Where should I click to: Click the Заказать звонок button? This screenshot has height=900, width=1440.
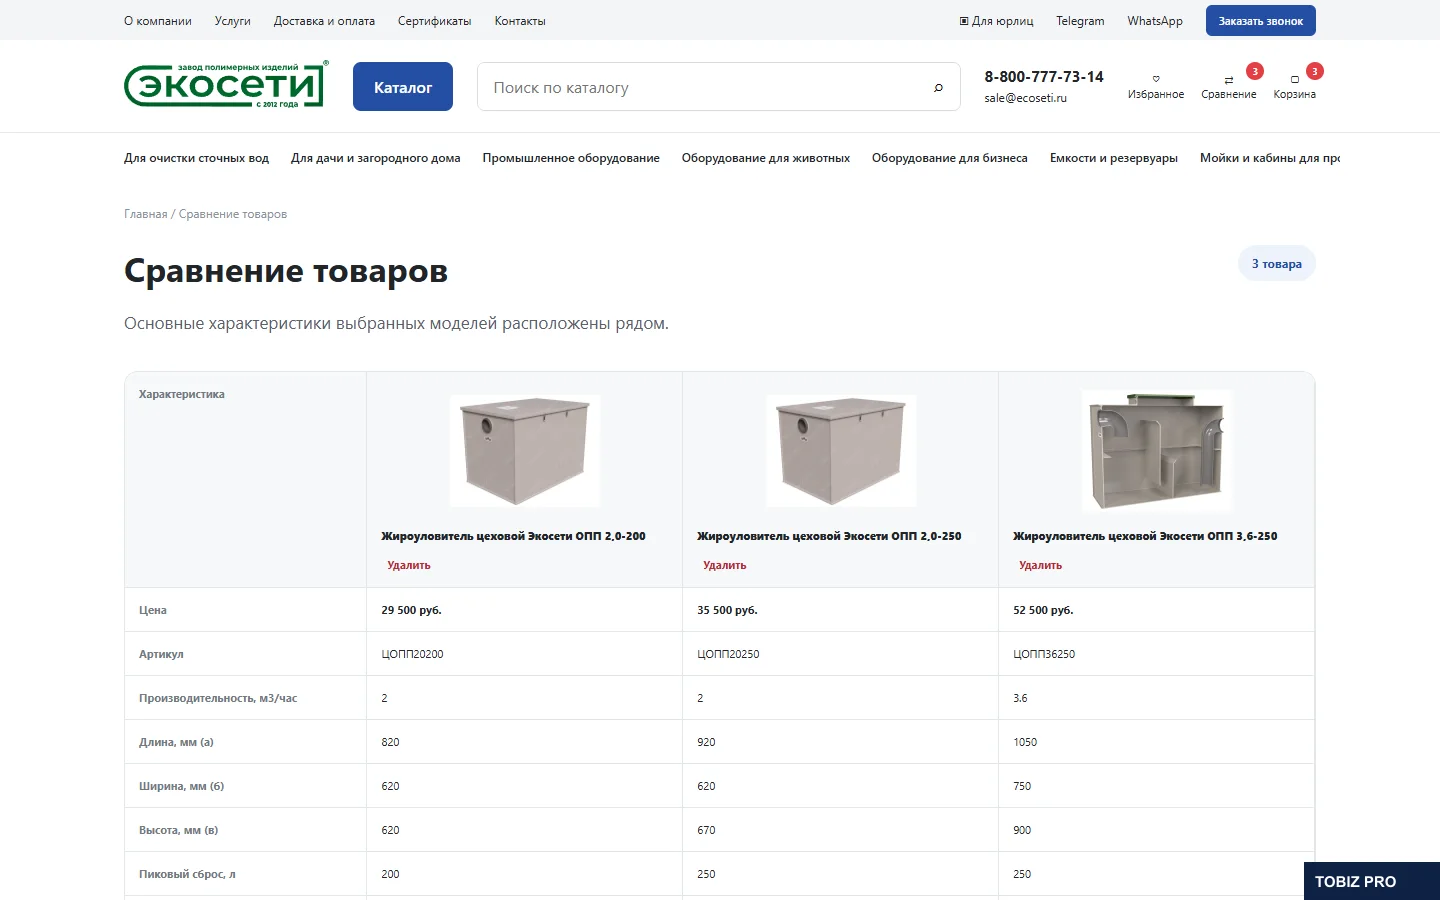click(x=1261, y=21)
